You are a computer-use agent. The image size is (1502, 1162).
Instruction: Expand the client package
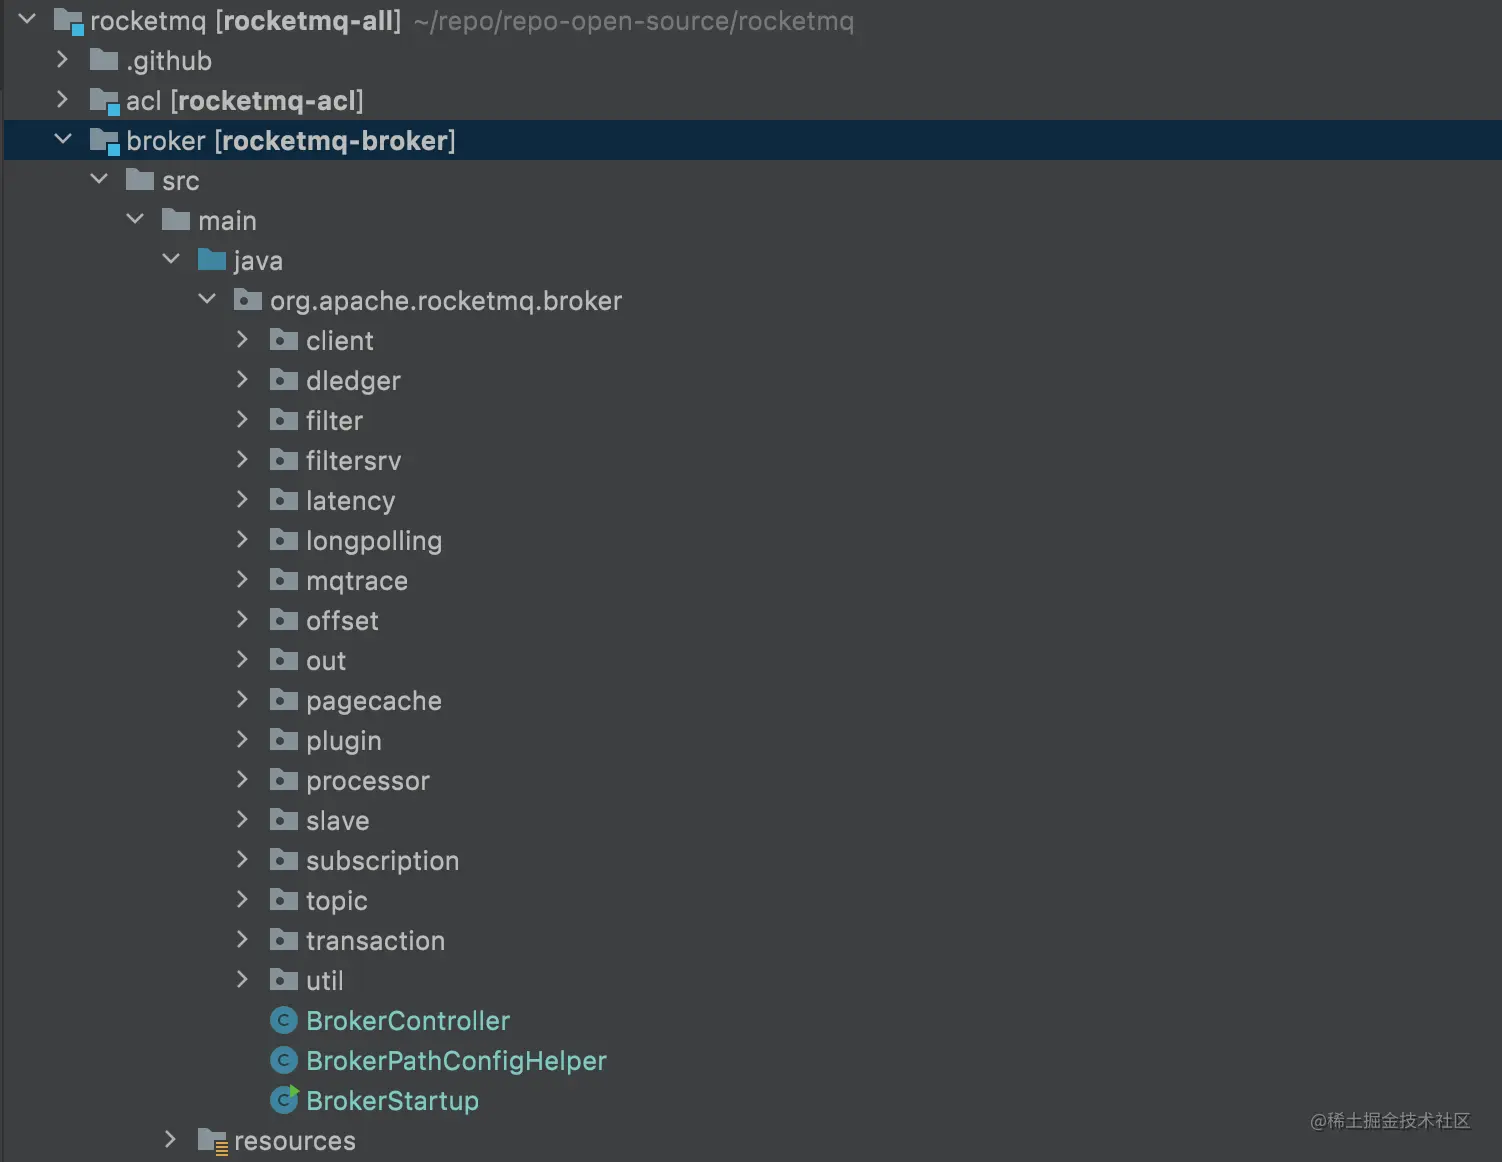242,340
